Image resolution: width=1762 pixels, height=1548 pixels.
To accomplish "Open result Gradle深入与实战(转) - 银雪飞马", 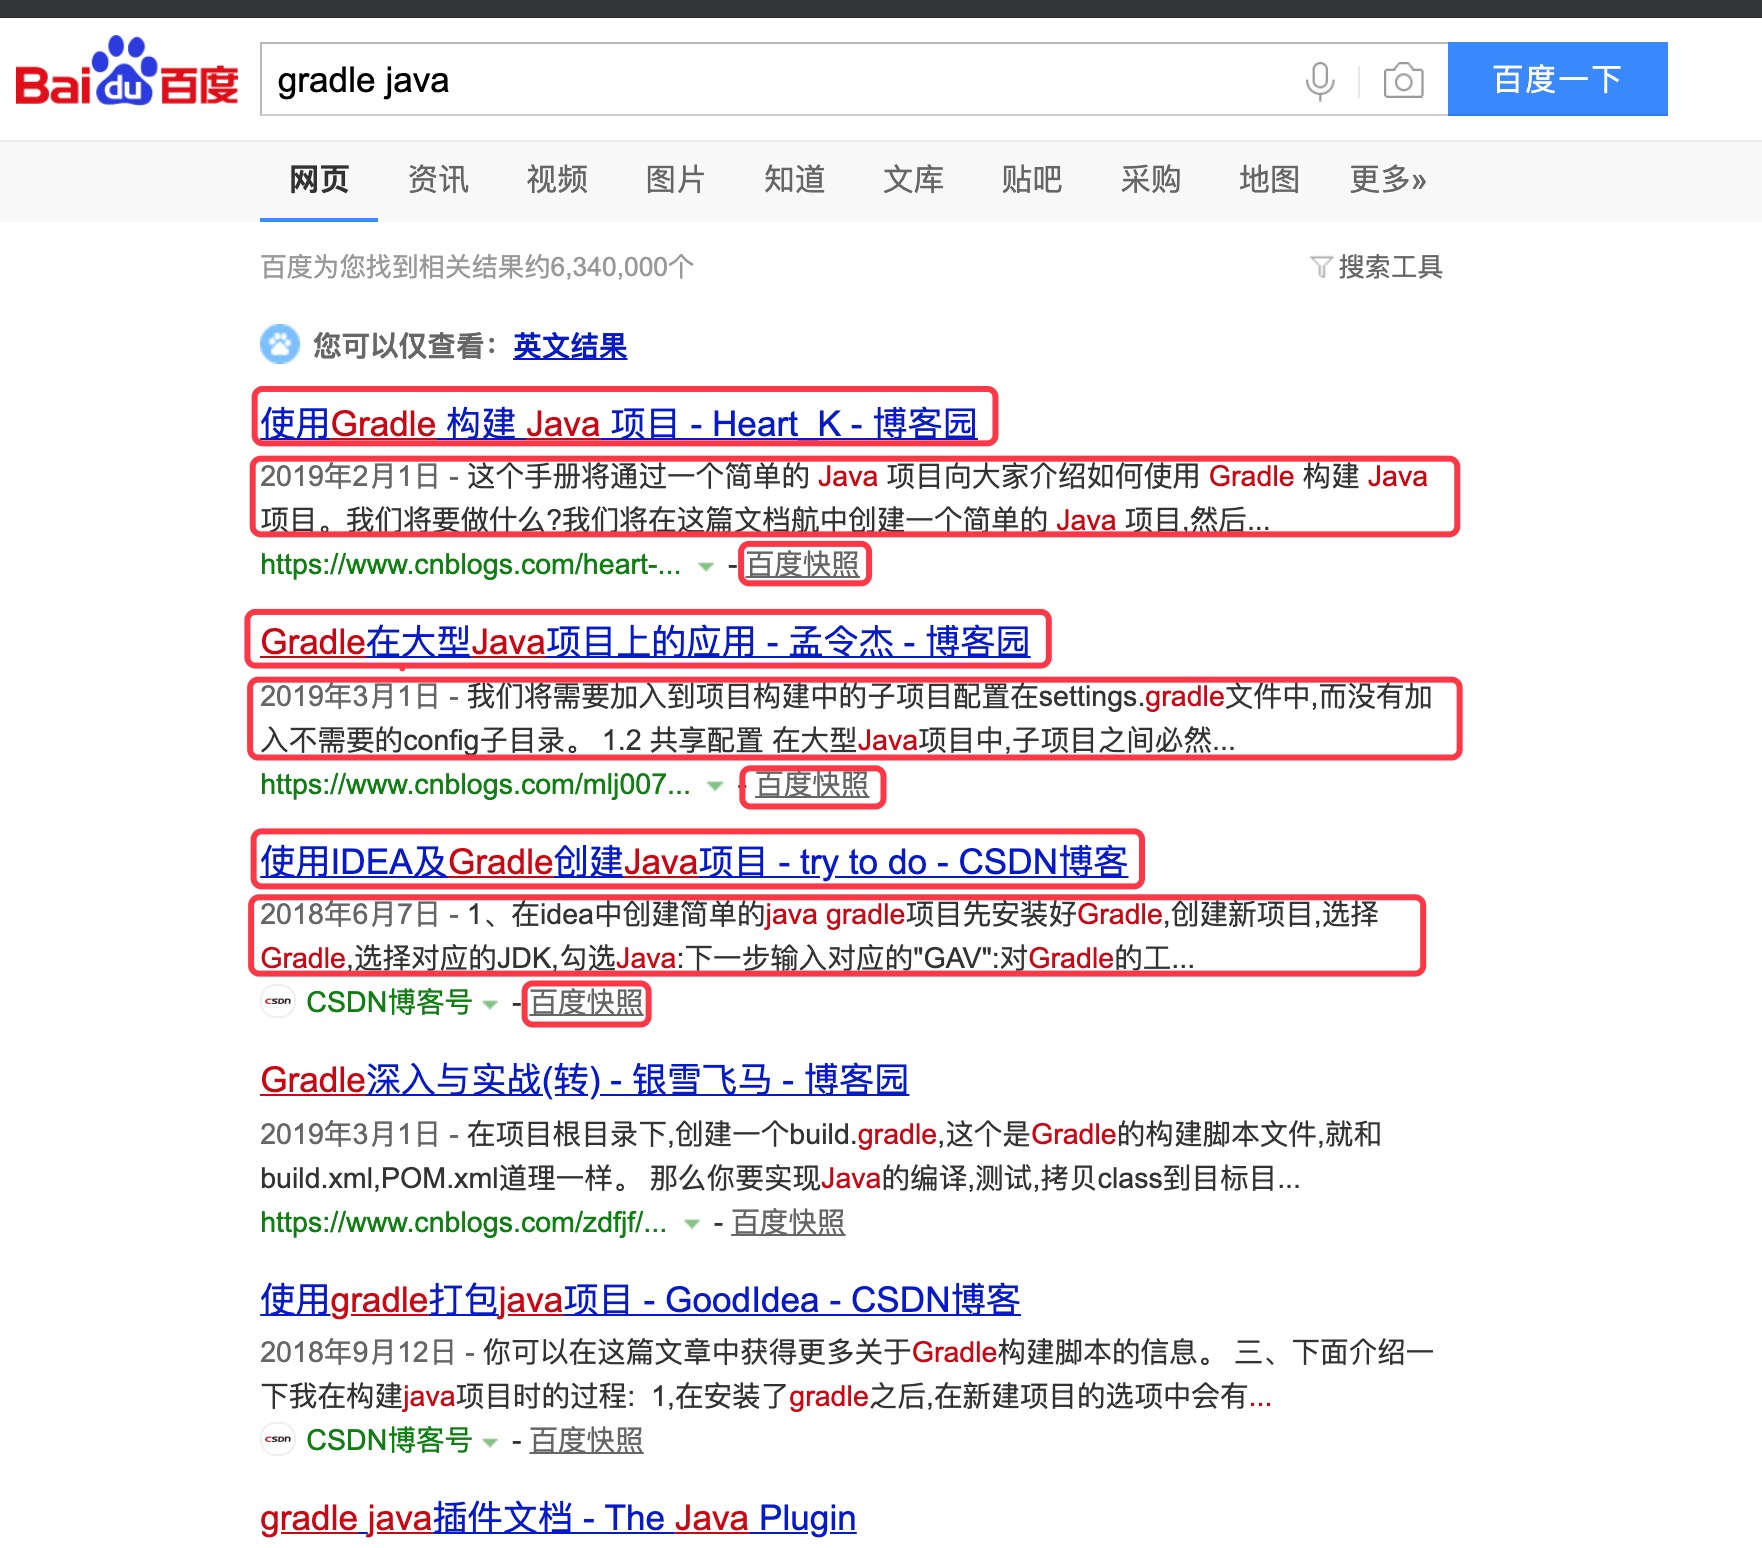I will click(x=584, y=1079).
